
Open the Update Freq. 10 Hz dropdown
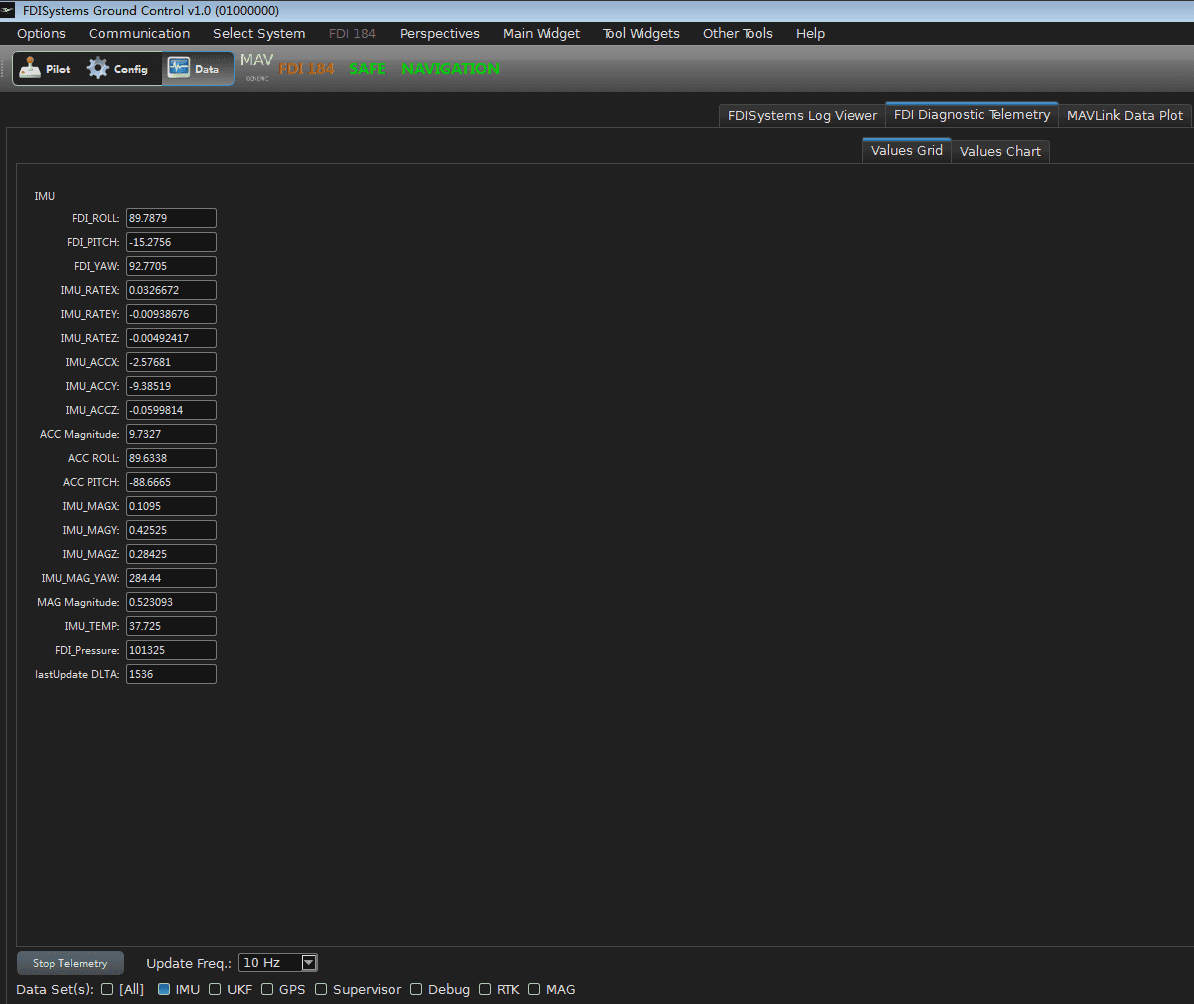pos(277,963)
